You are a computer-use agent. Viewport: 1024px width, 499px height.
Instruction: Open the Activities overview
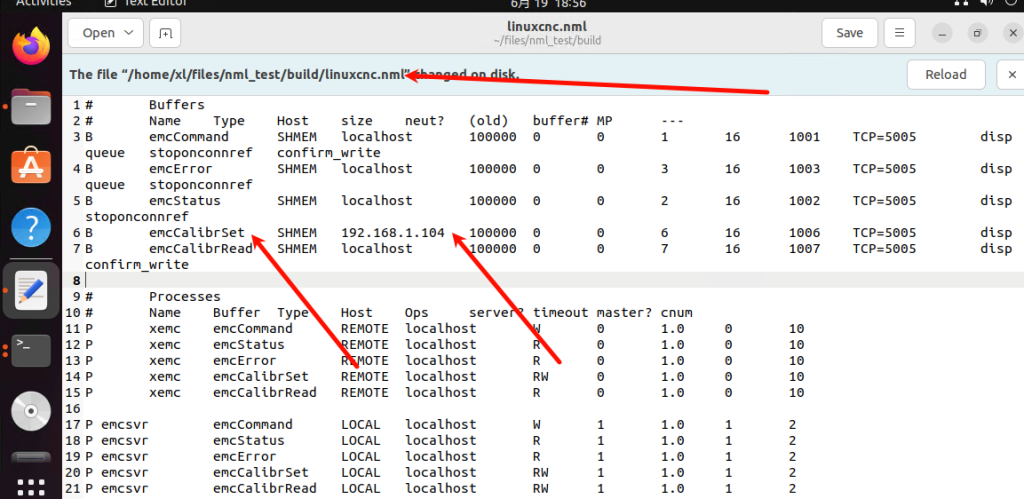point(43,3)
